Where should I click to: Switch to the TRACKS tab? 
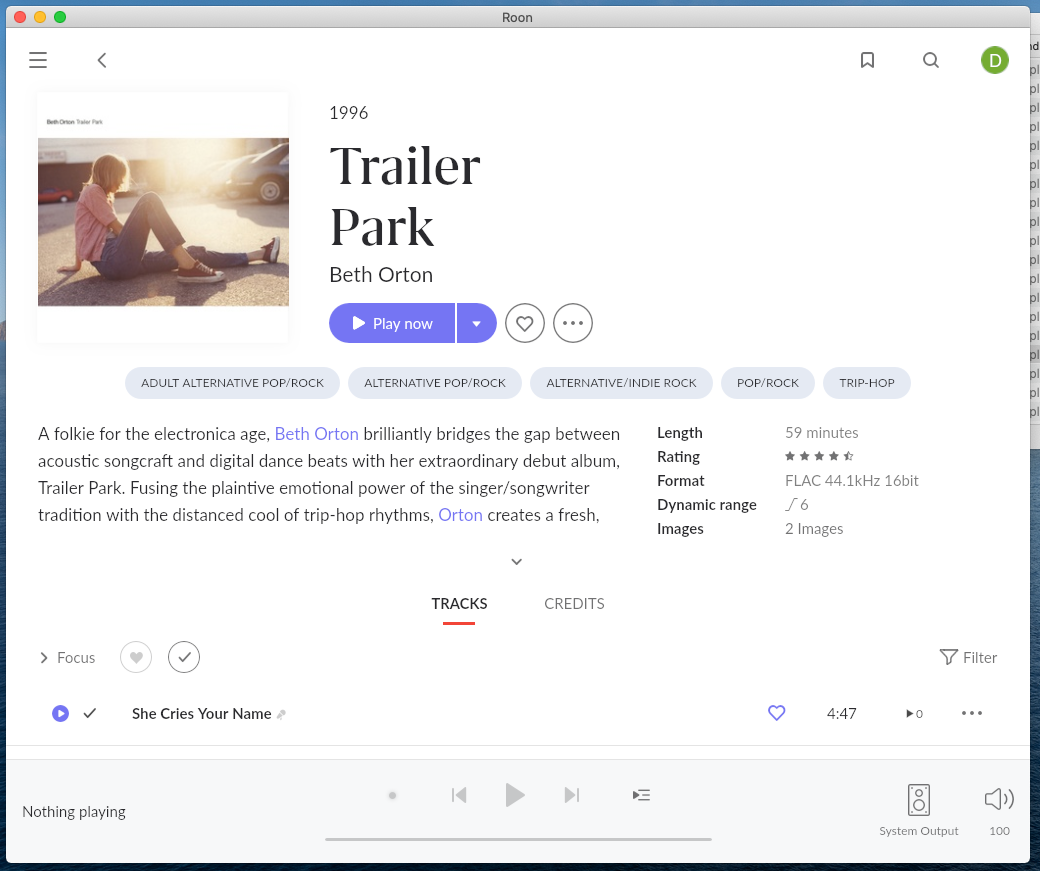459,604
